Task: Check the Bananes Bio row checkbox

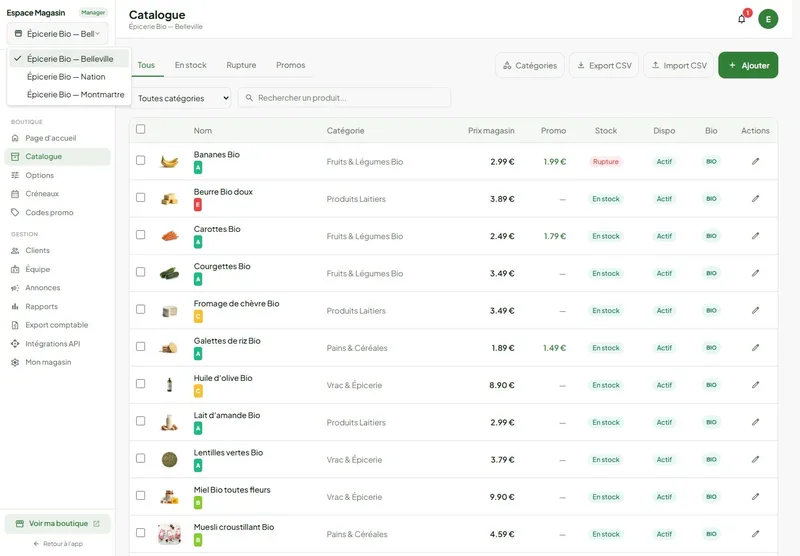Action: [141, 160]
